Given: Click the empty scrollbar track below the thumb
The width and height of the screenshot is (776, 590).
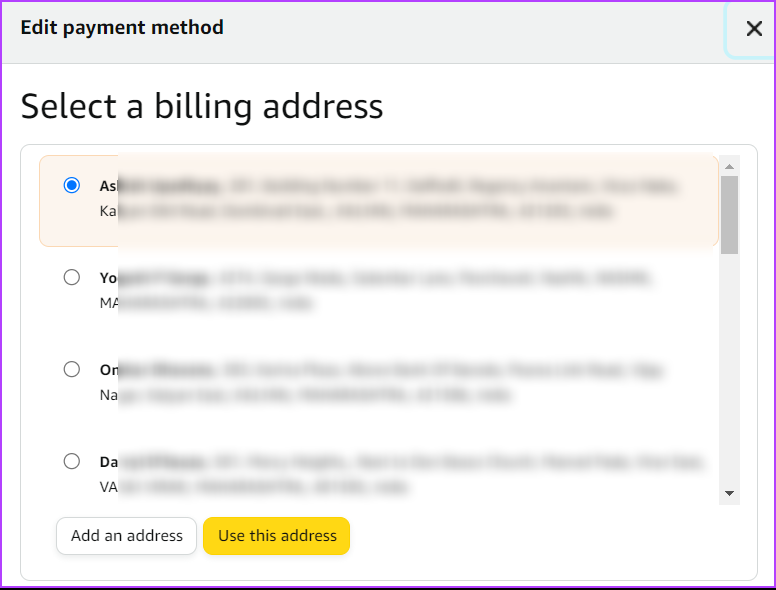Looking at the screenshot, I should click(729, 369).
